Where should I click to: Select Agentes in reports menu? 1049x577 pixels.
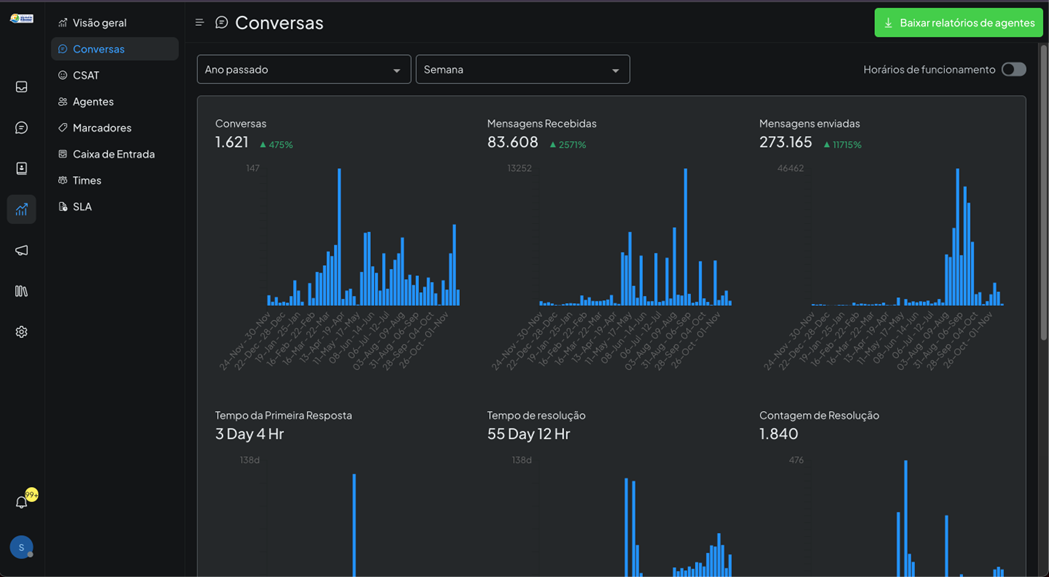[93, 101]
